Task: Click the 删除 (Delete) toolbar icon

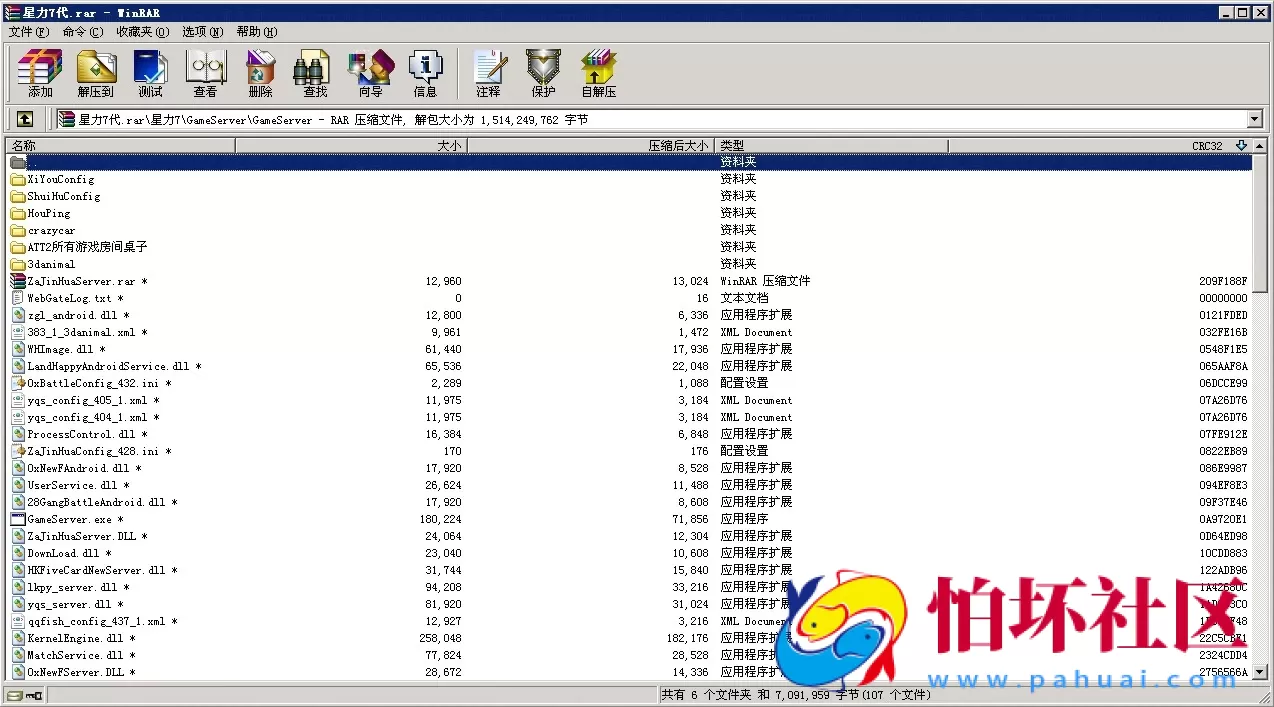Action: [x=260, y=72]
